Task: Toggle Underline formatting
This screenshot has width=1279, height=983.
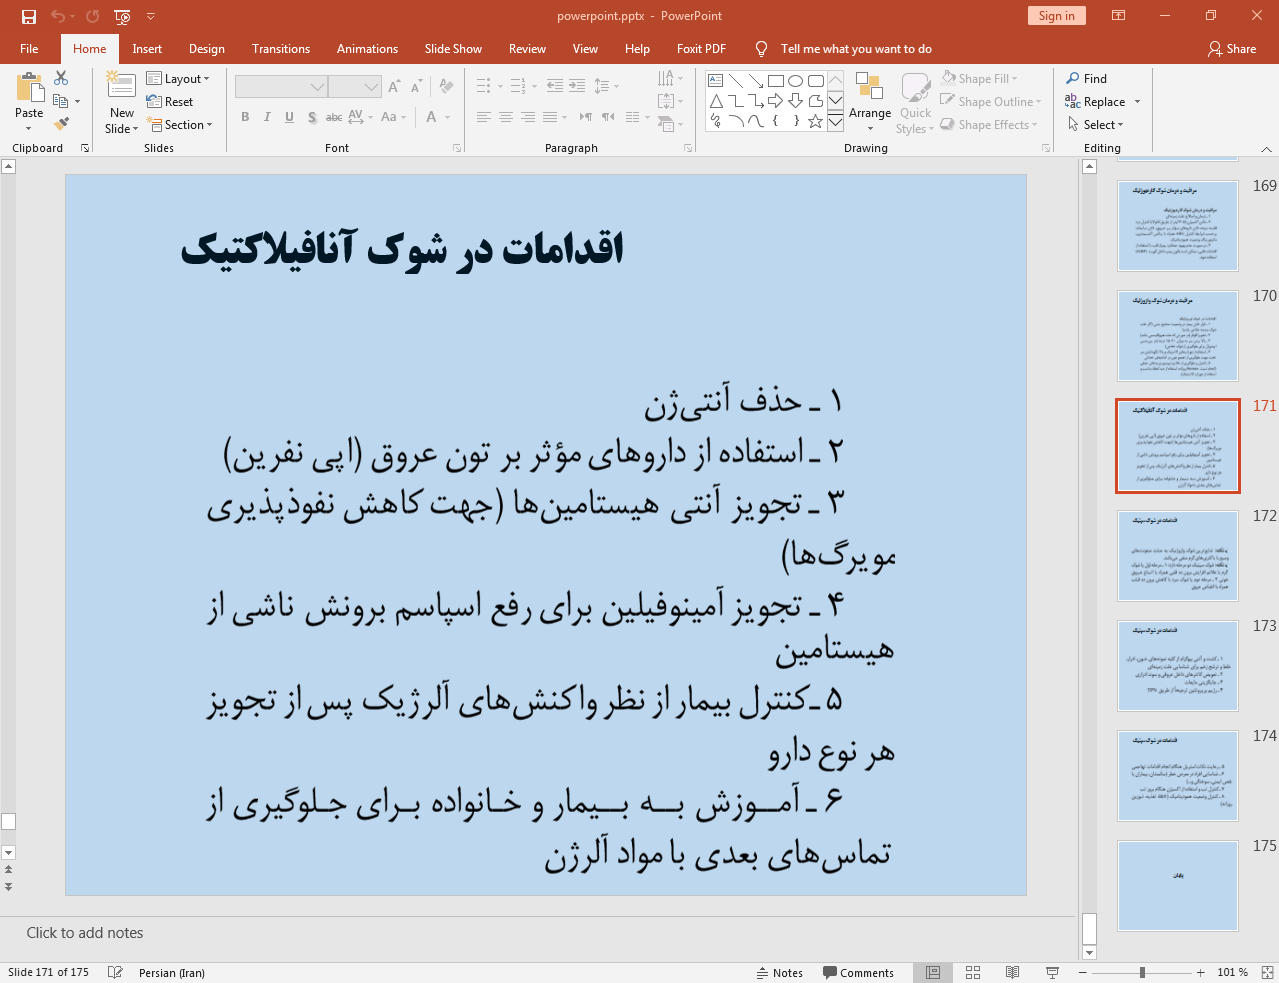Action: pyautogui.click(x=289, y=117)
